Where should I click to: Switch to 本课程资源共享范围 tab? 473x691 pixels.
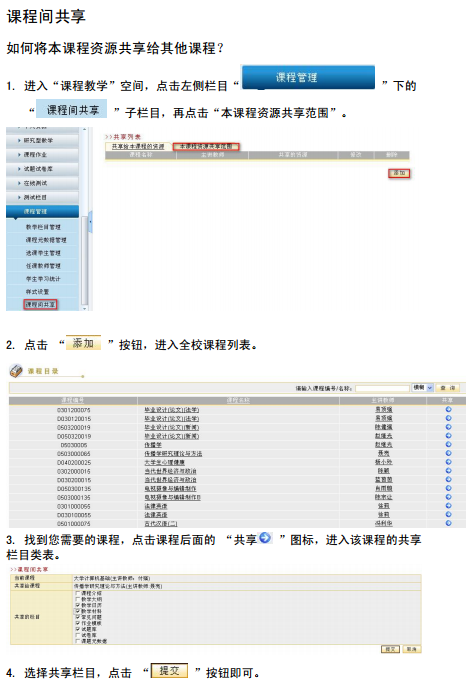(206, 147)
